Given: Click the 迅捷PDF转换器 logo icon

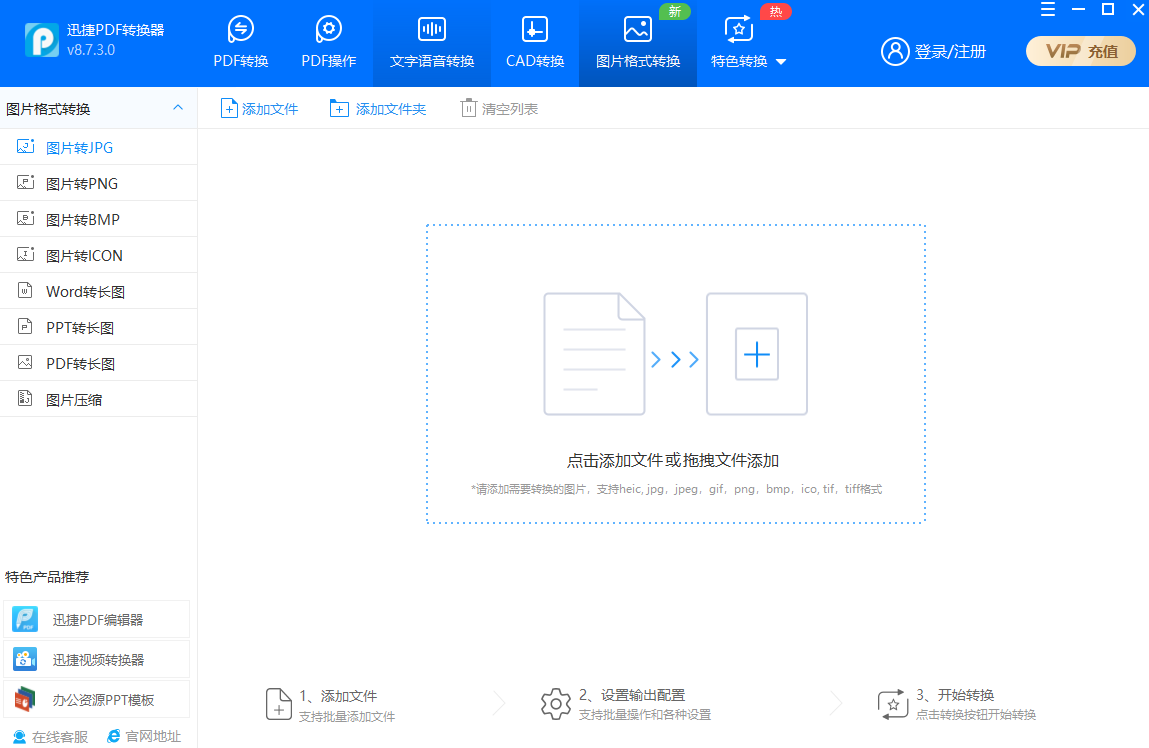Looking at the screenshot, I should 42,40.
